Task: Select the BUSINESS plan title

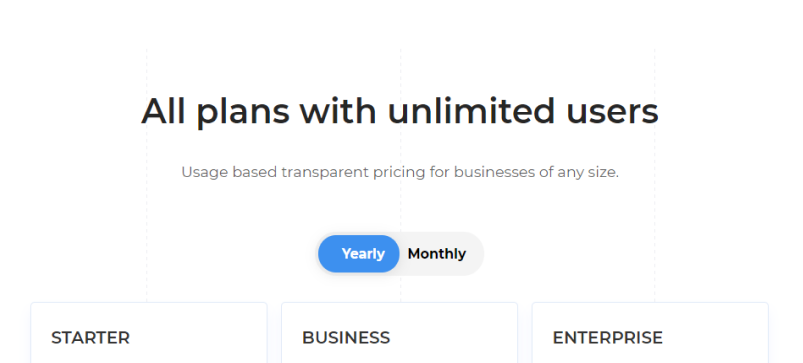Action: click(x=346, y=338)
